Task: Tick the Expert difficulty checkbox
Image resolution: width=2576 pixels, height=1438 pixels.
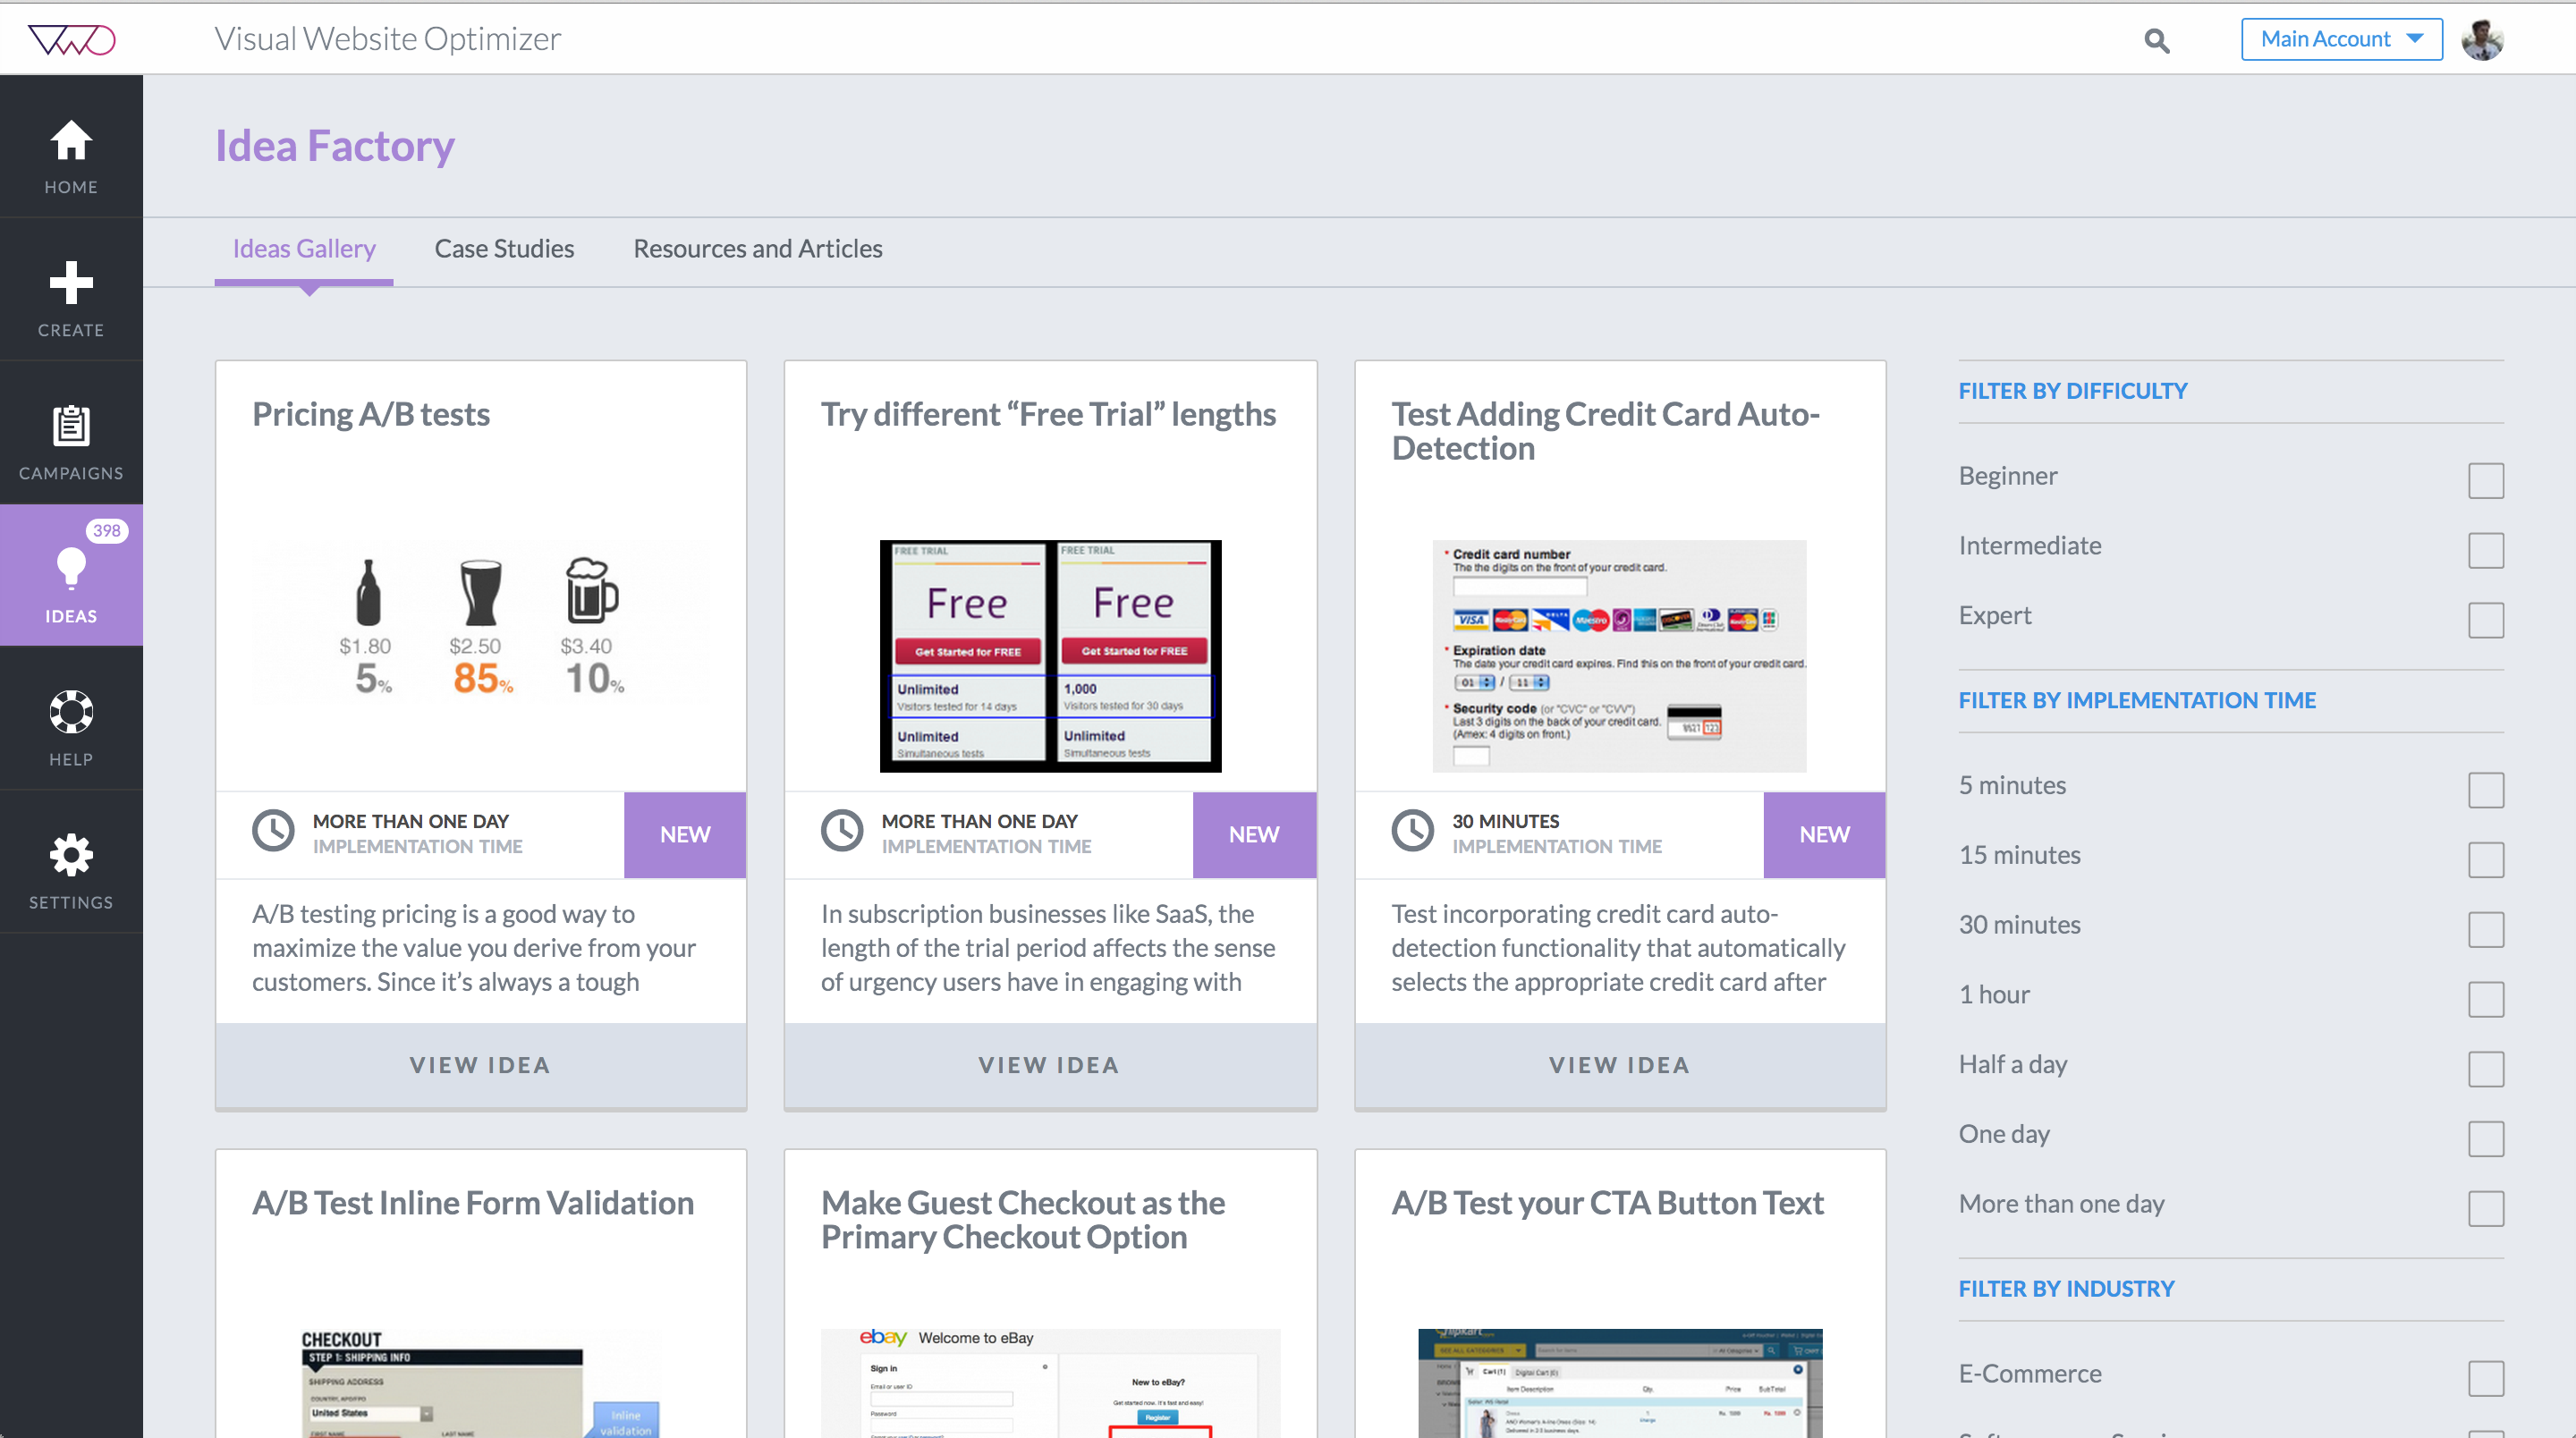Action: [x=2485, y=620]
